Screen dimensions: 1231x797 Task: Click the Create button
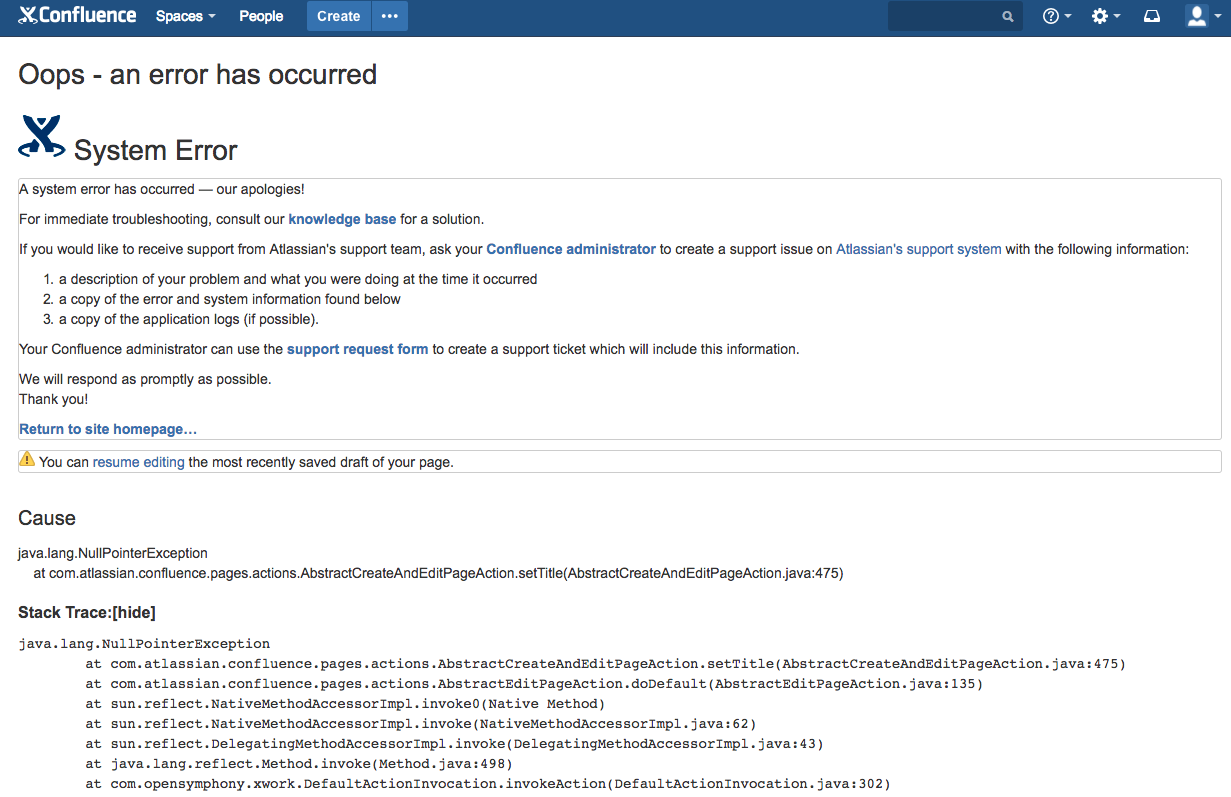(x=338, y=16)
